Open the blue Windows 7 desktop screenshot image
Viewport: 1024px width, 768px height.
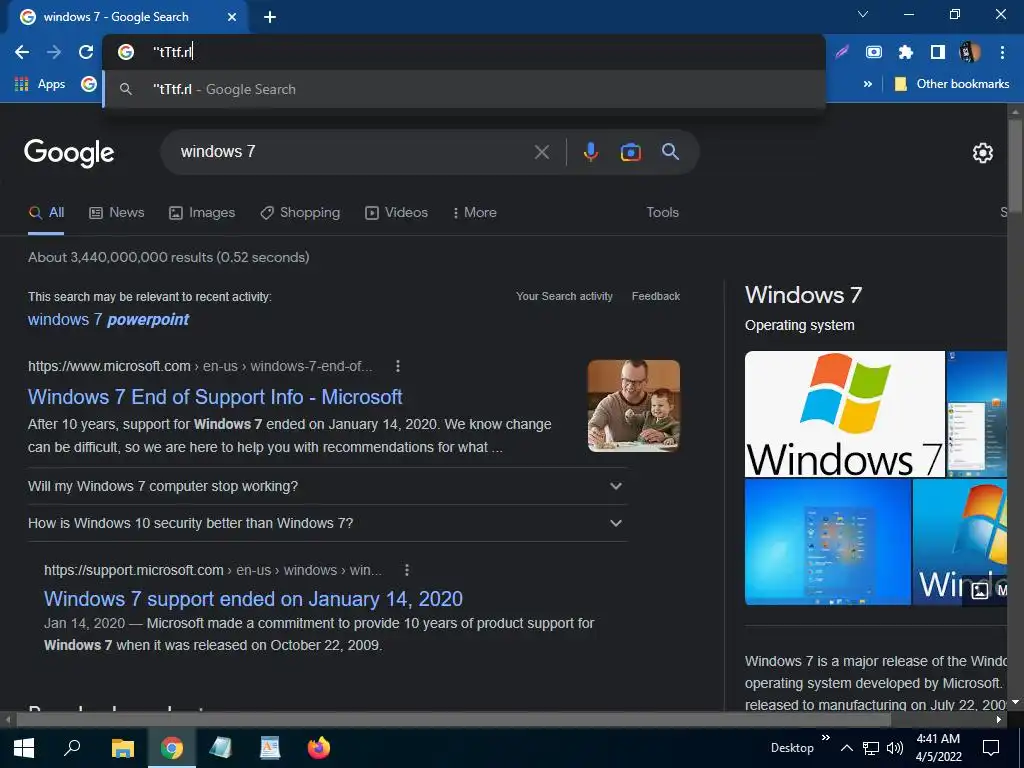[827, 542]
